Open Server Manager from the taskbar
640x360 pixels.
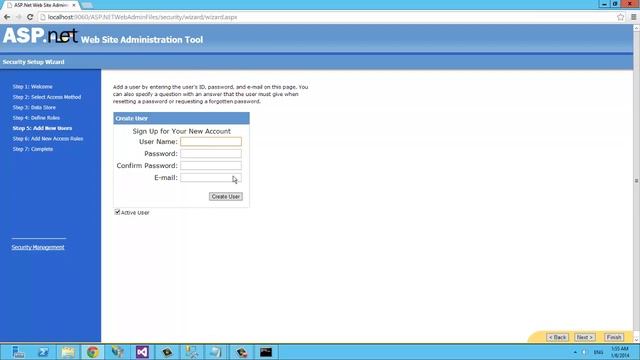[x=18, y=352]
